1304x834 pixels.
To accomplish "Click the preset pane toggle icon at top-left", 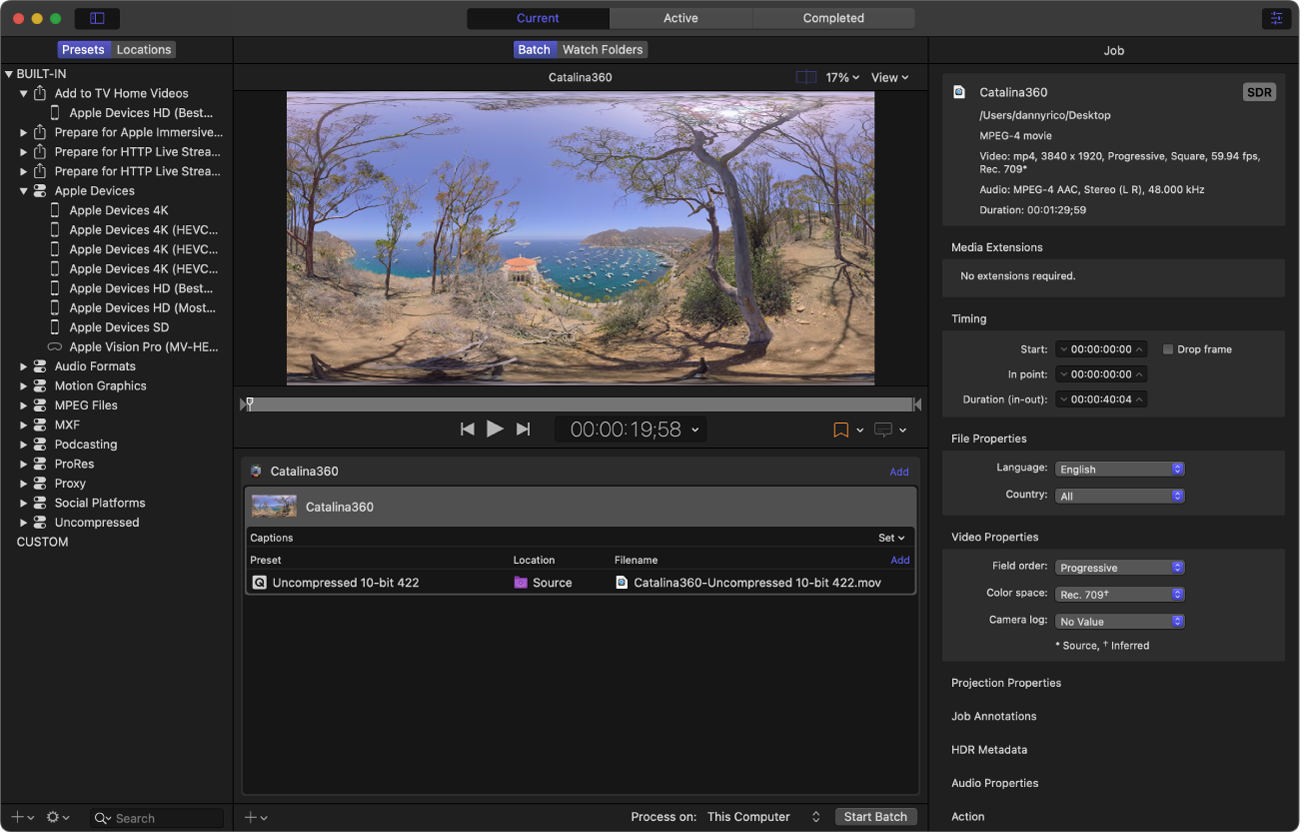I will [x=97, y=18].
